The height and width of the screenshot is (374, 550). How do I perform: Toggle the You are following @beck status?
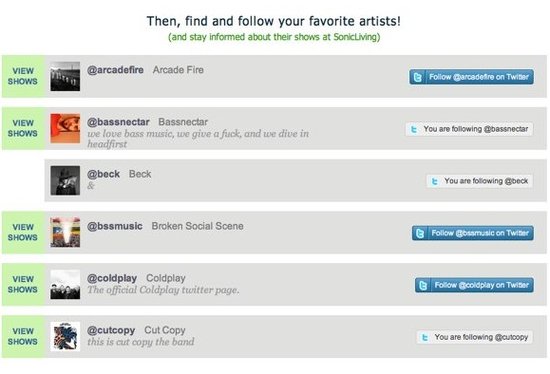[x=479, y=181]
